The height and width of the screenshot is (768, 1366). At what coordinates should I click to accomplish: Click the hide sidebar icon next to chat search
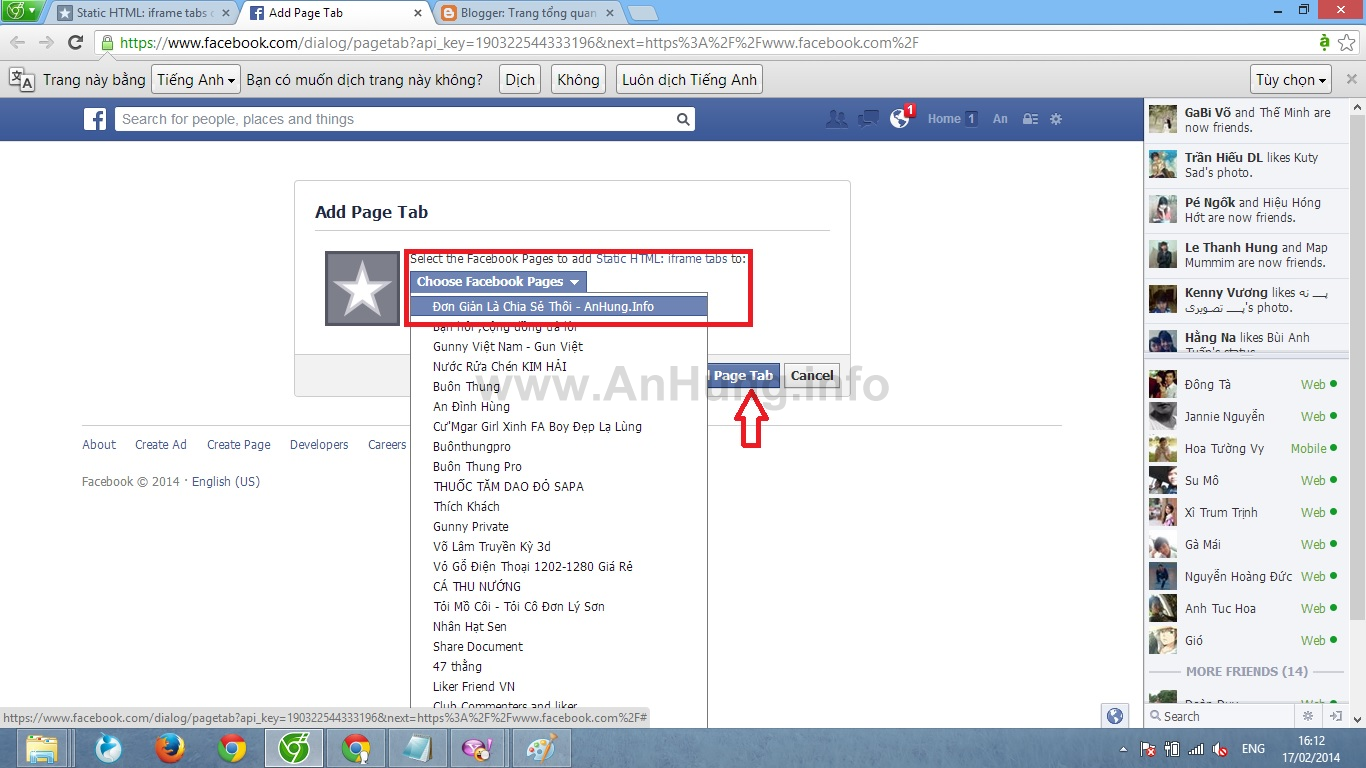point(1335,716)
